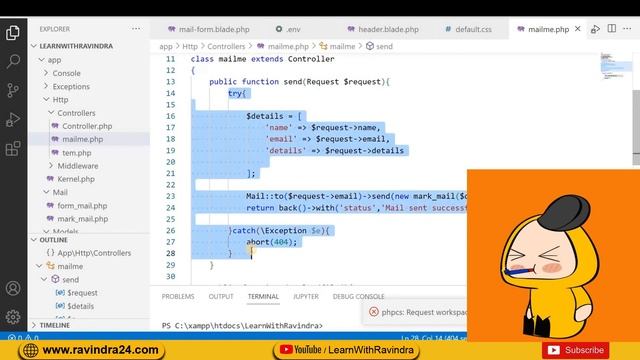Open the Search view in activity bar
The image size is (640, 360).
coord(13,61)
